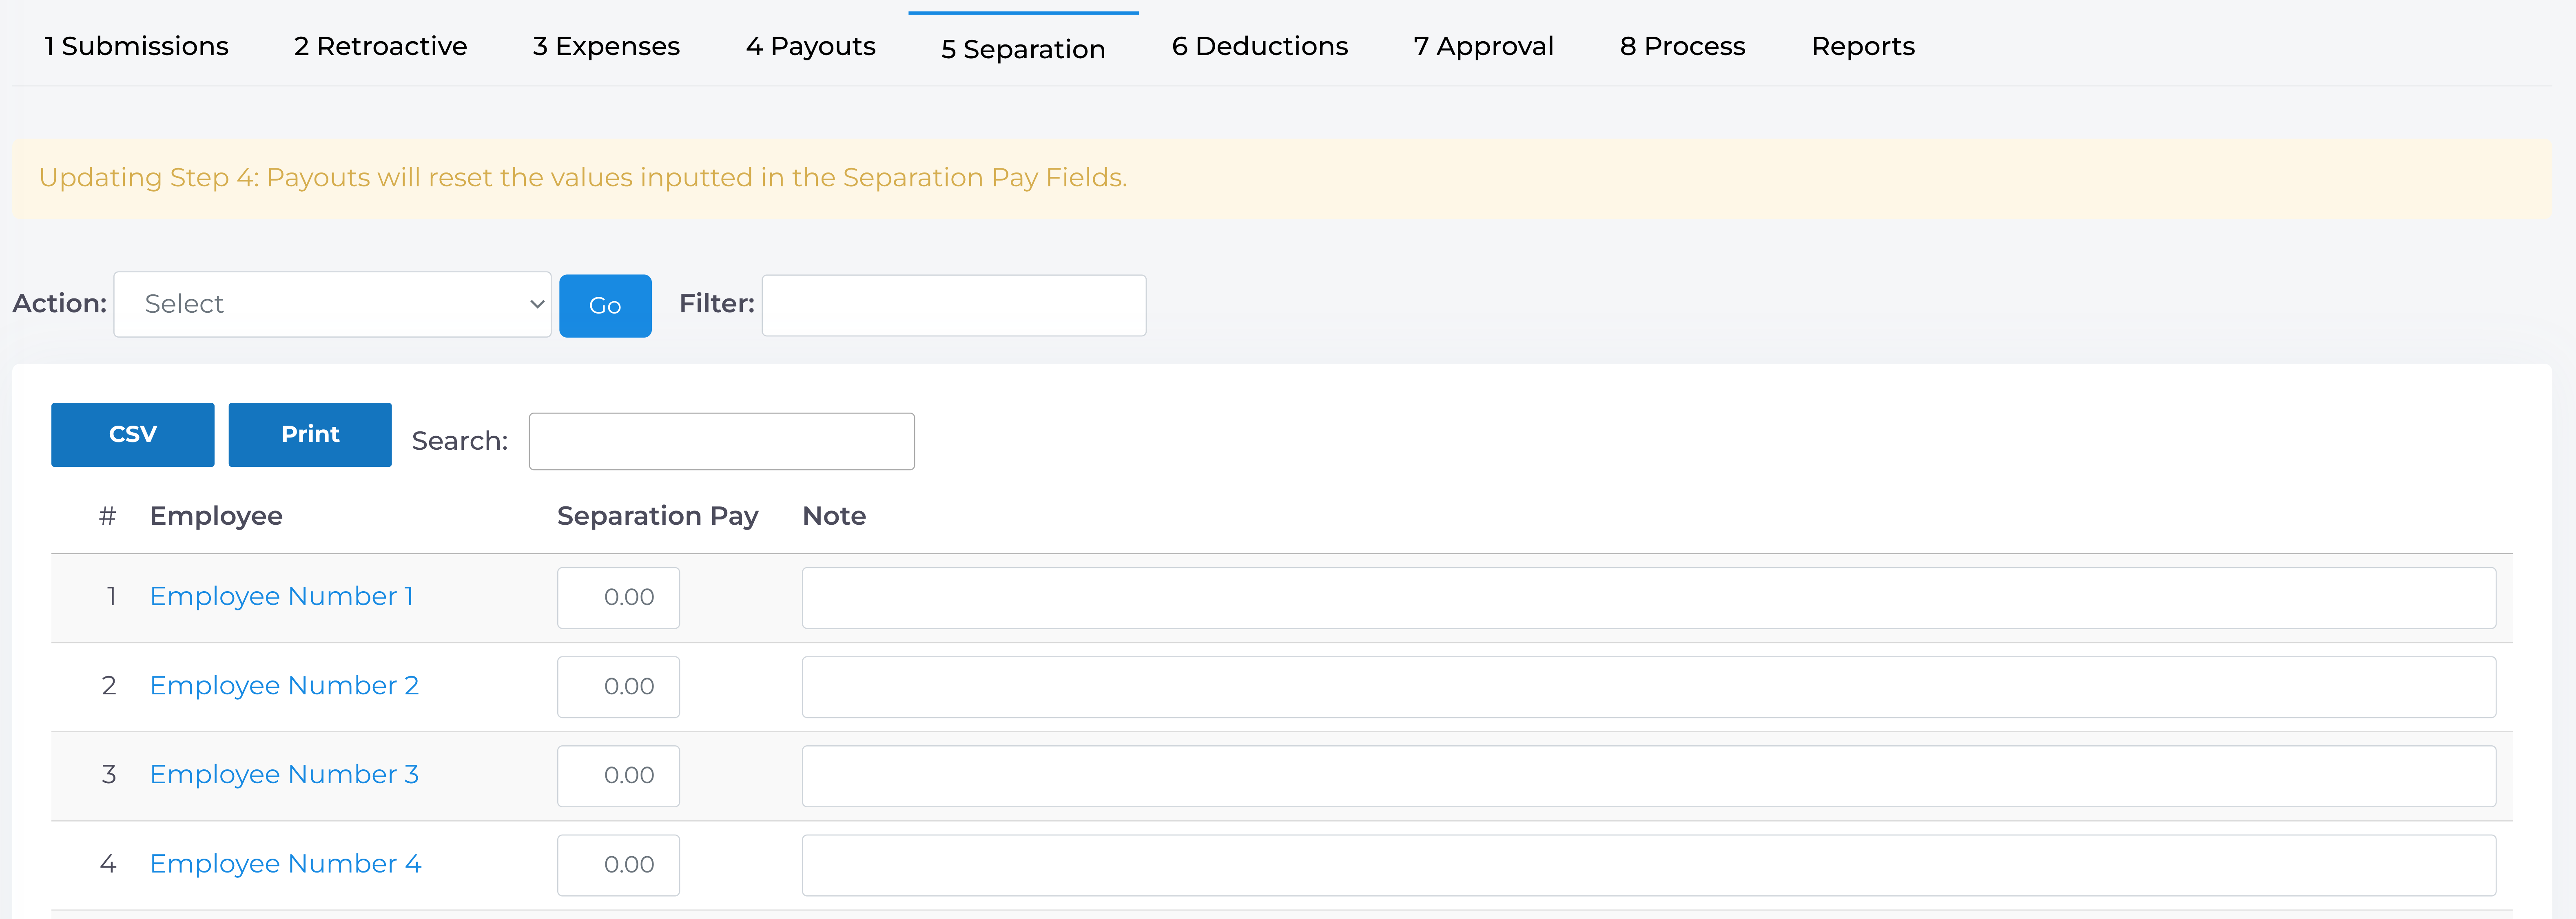The height and width of the screenshot is (919, 2576).
Task: Click the Go button
Action: [605, 305]
